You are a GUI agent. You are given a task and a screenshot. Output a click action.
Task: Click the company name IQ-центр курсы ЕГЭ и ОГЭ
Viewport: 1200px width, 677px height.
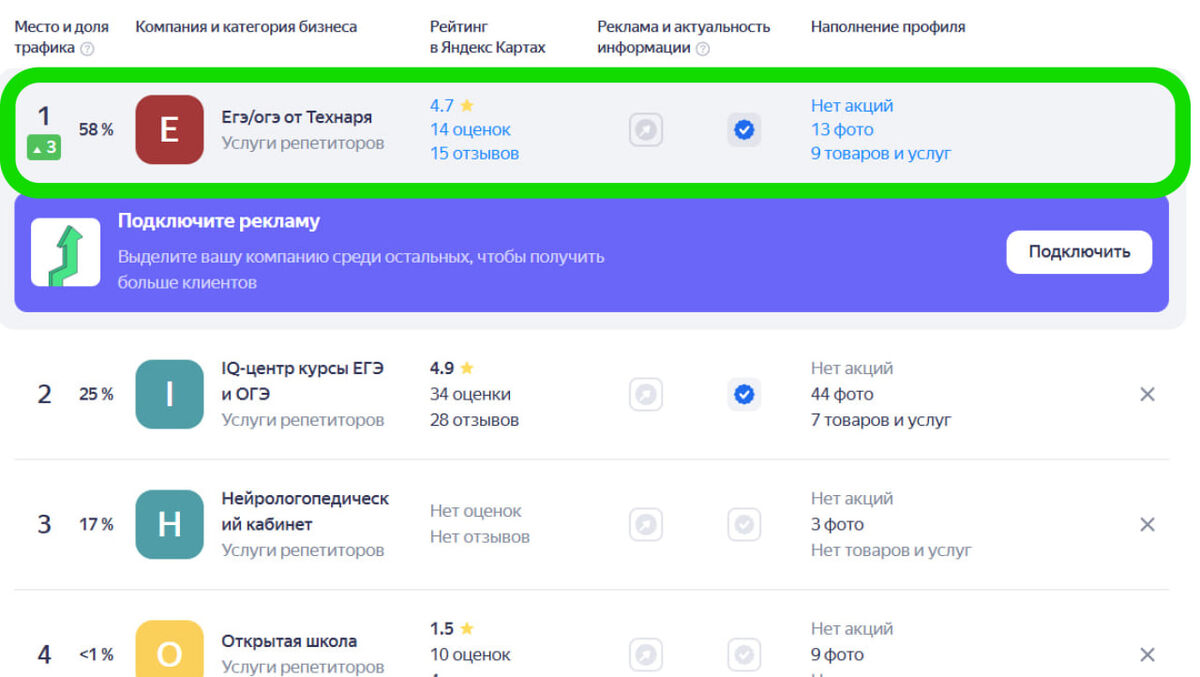pyautogui.click(x=302, y=381)
